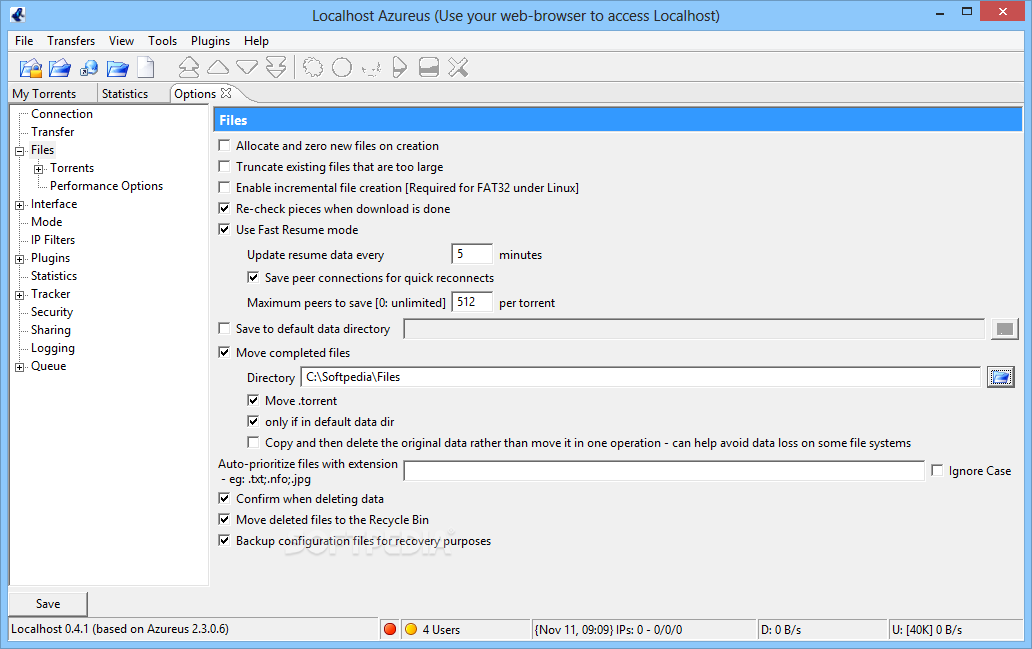Enable incremental file creation checkbox
The height and width of the screenshot is (649, 1032).
(224, 188)
